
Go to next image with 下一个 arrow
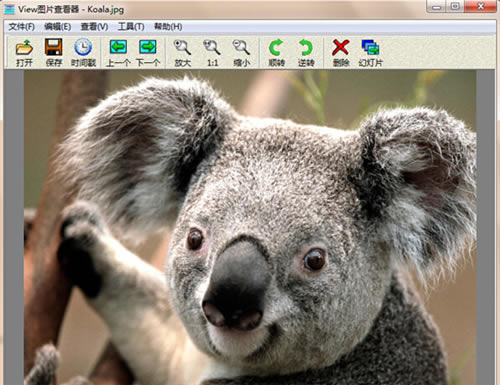(148, 52)
